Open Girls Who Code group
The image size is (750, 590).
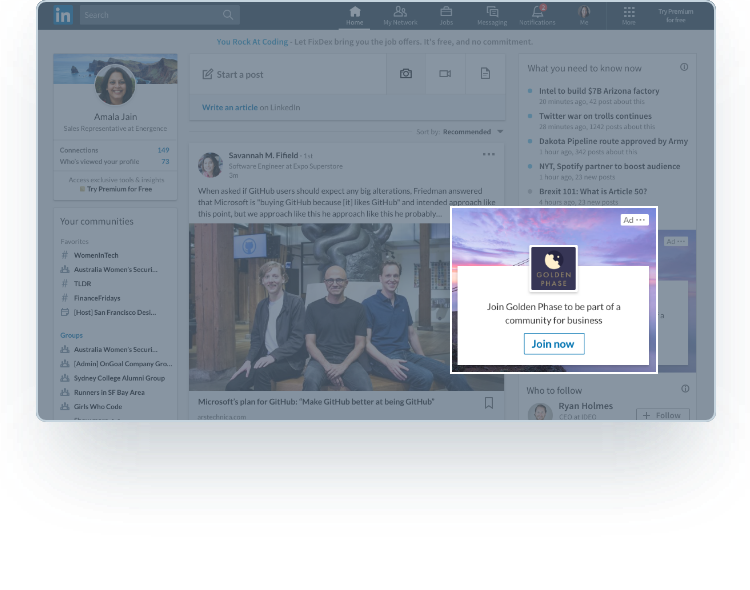[98, 406]
